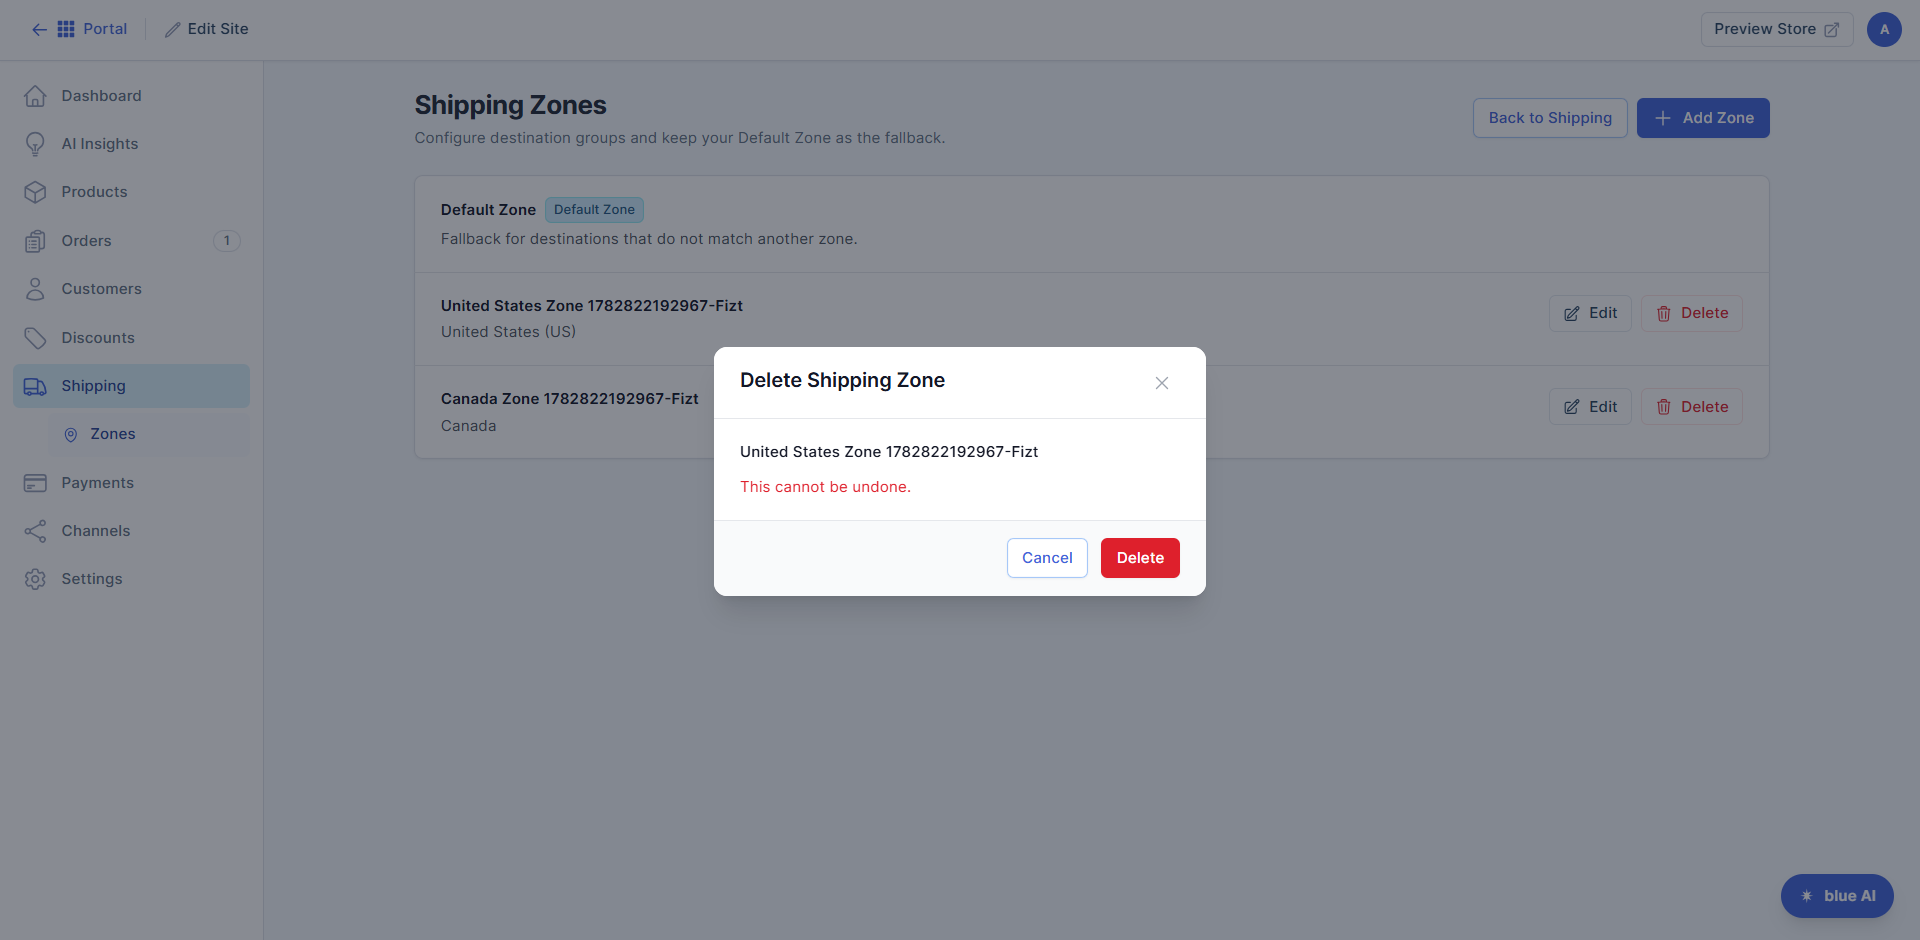Select Zones submenu item
This screenshot has width=1920, height=940.
150,434
